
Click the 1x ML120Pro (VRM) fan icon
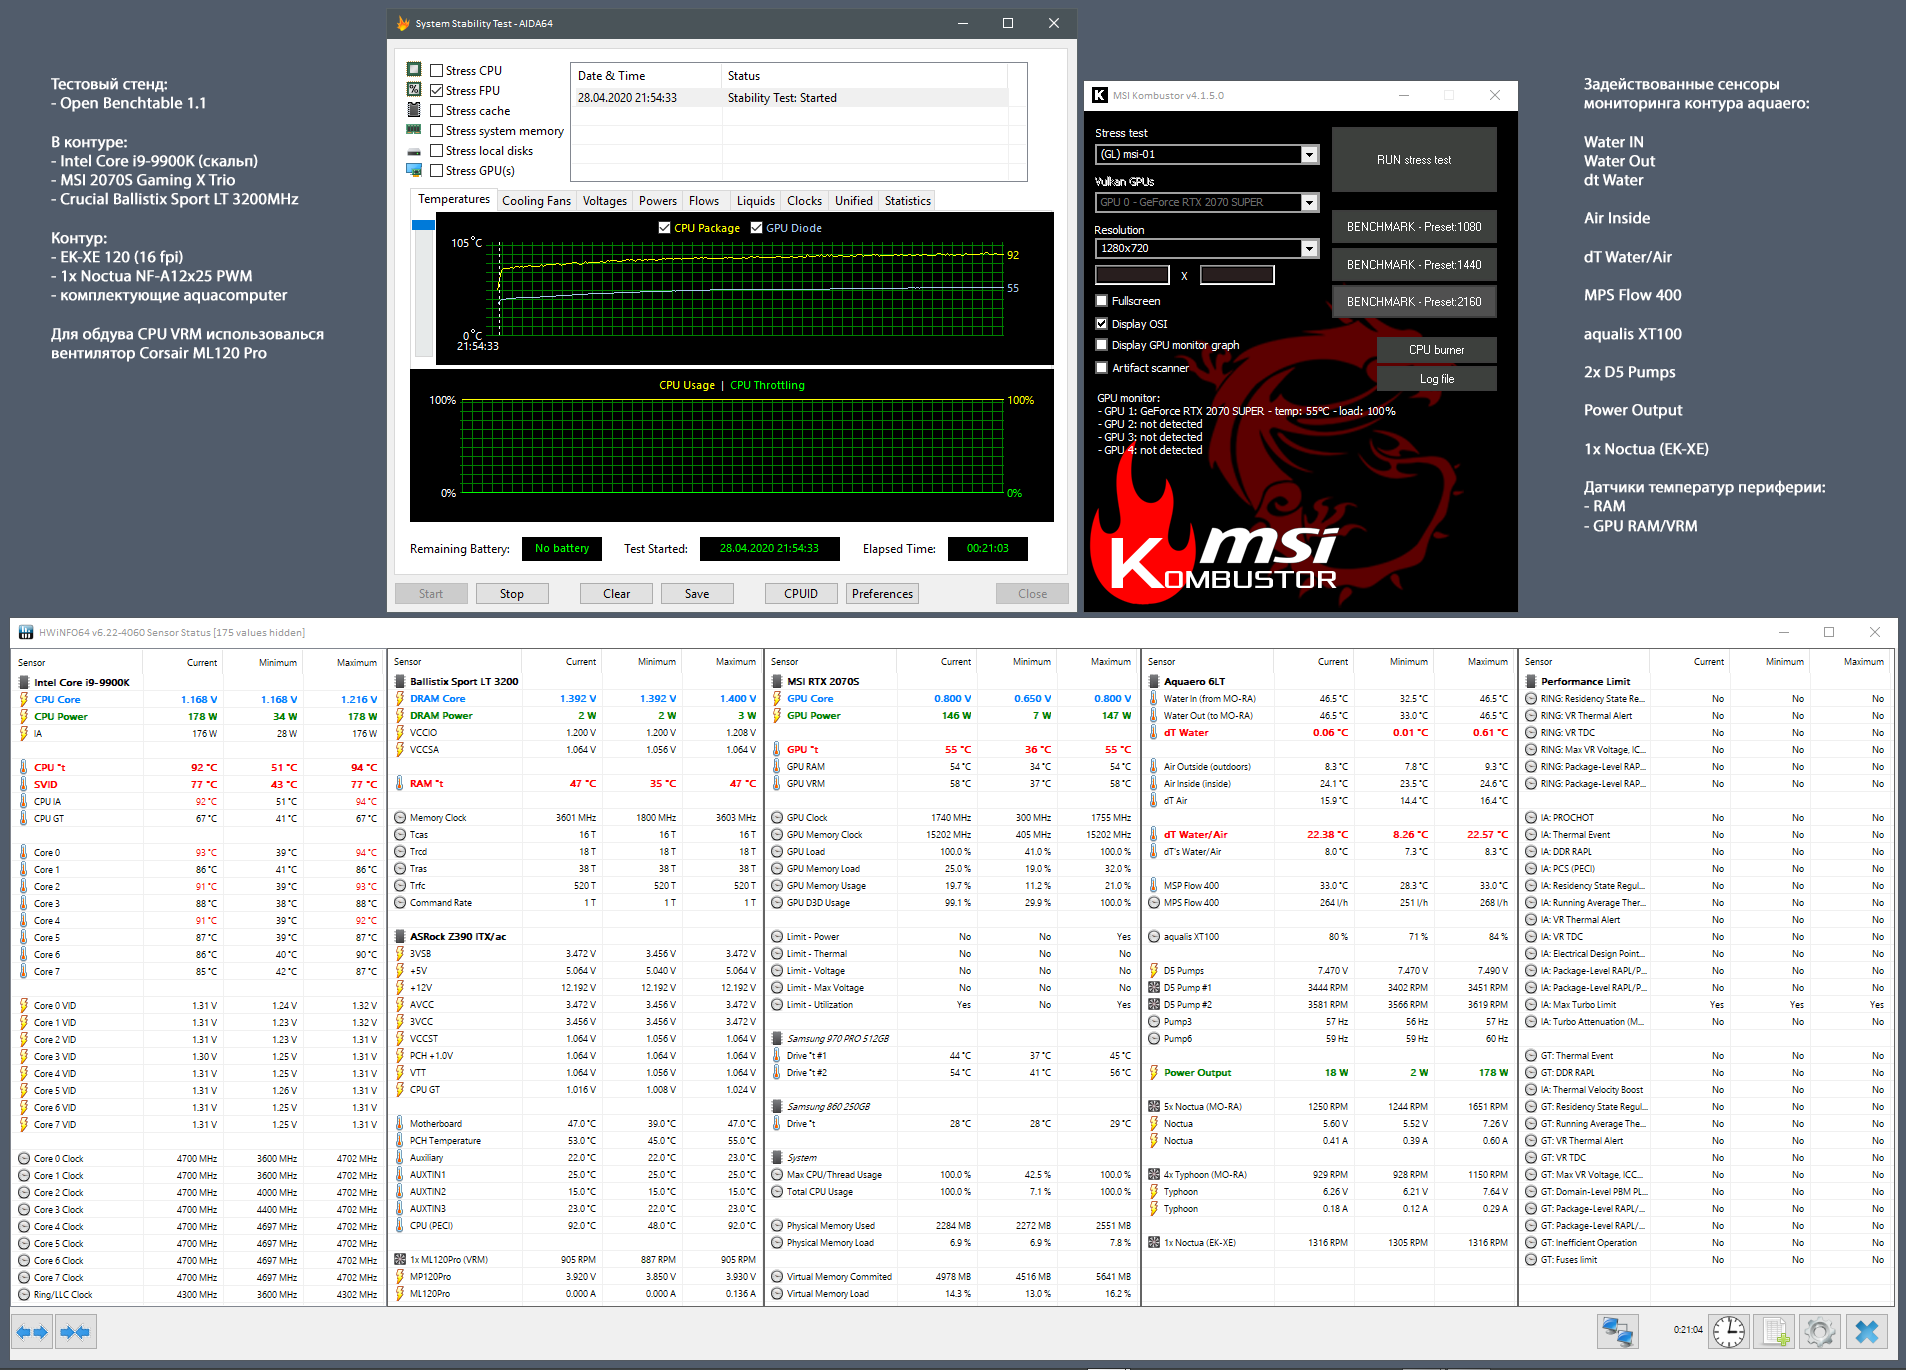point(400,1259)
